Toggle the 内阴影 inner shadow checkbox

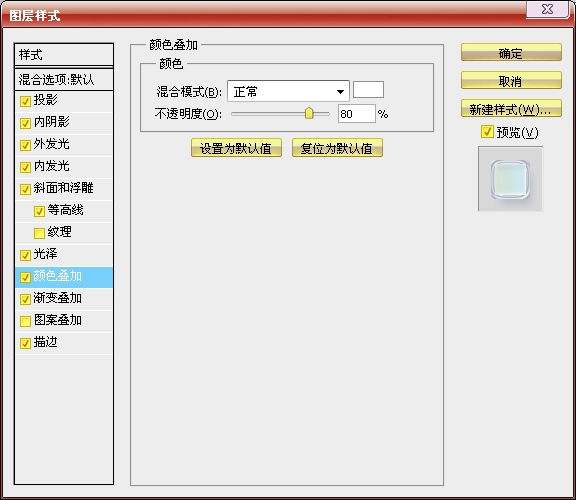coord(25,123)
